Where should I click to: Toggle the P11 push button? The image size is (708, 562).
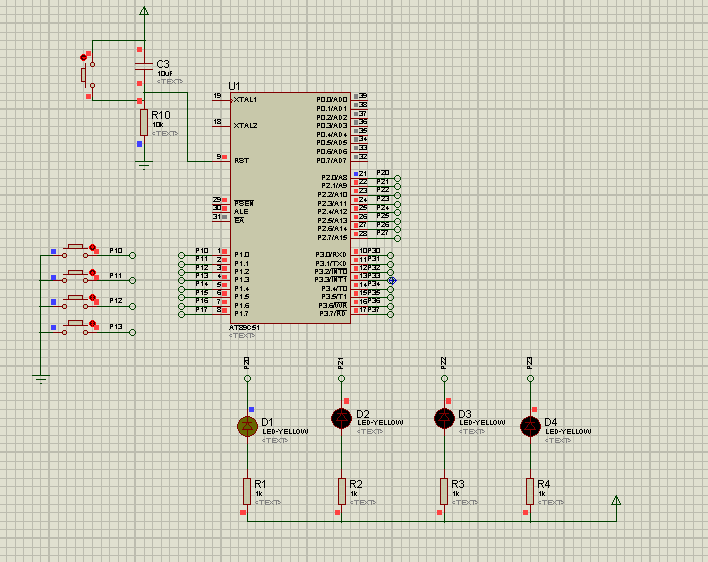(x=76, y=273)
